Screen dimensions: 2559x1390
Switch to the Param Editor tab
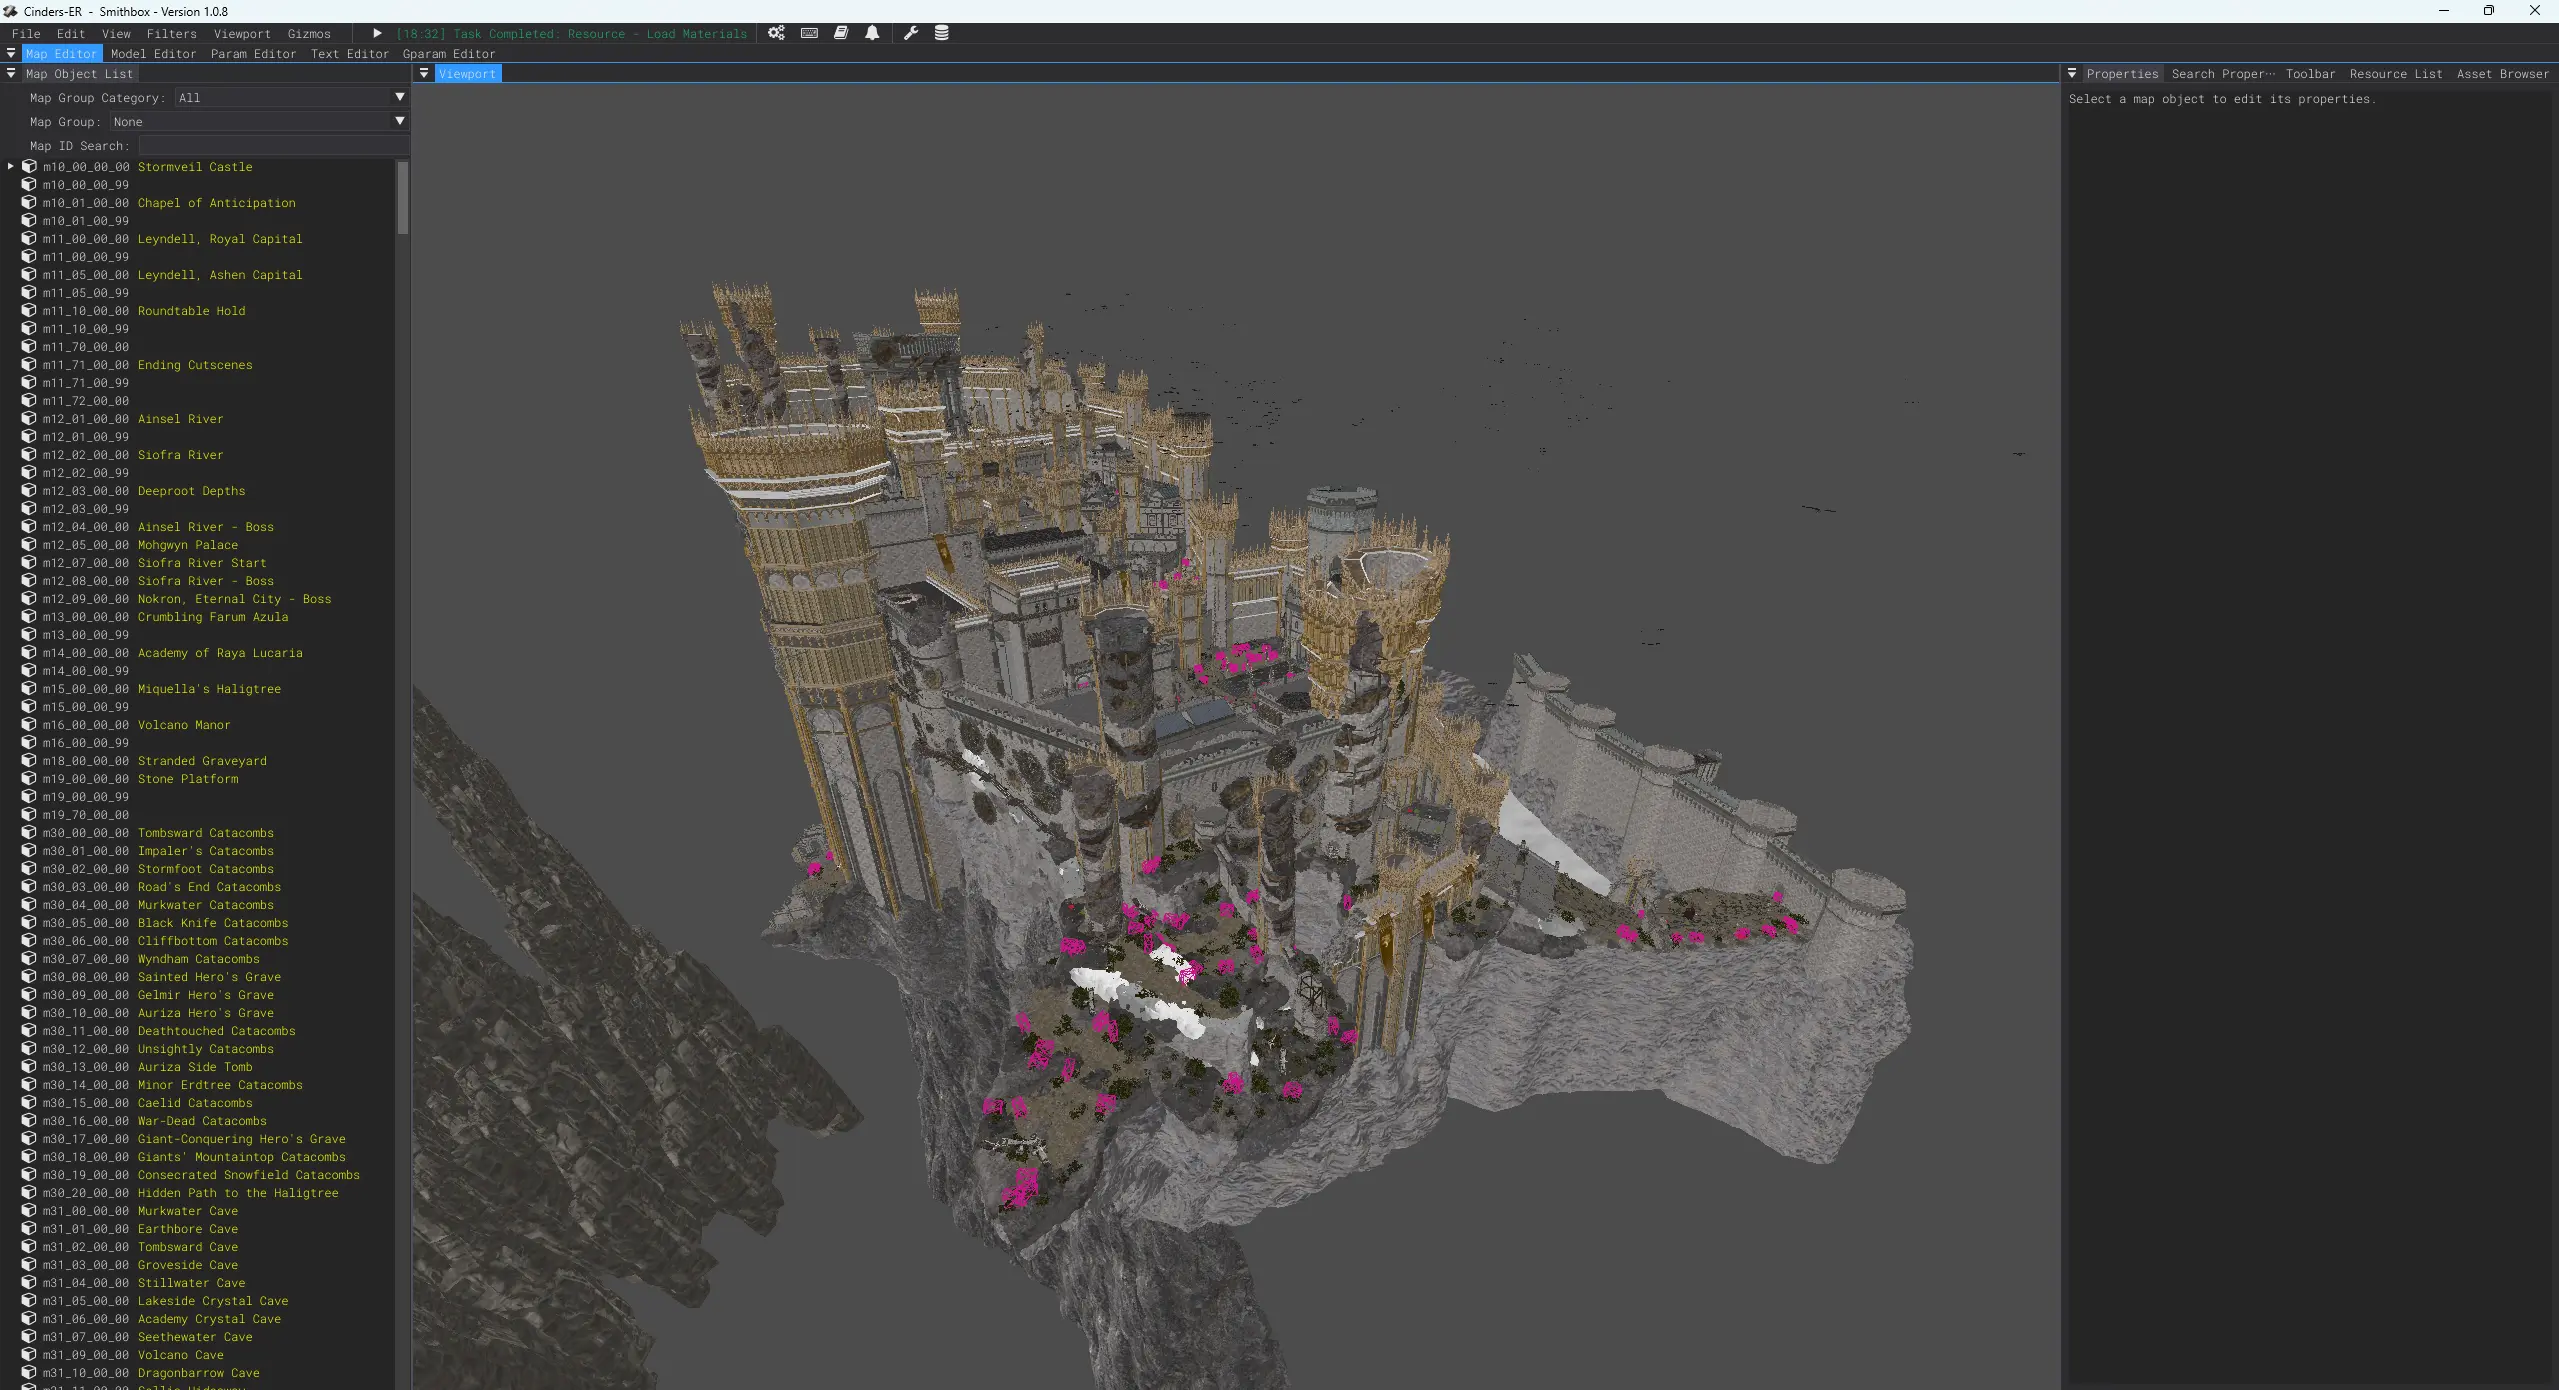[254, 54]
